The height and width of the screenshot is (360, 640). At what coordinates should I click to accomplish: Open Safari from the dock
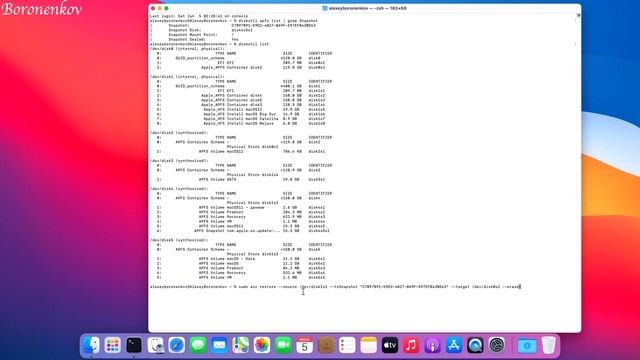(177, 345)
